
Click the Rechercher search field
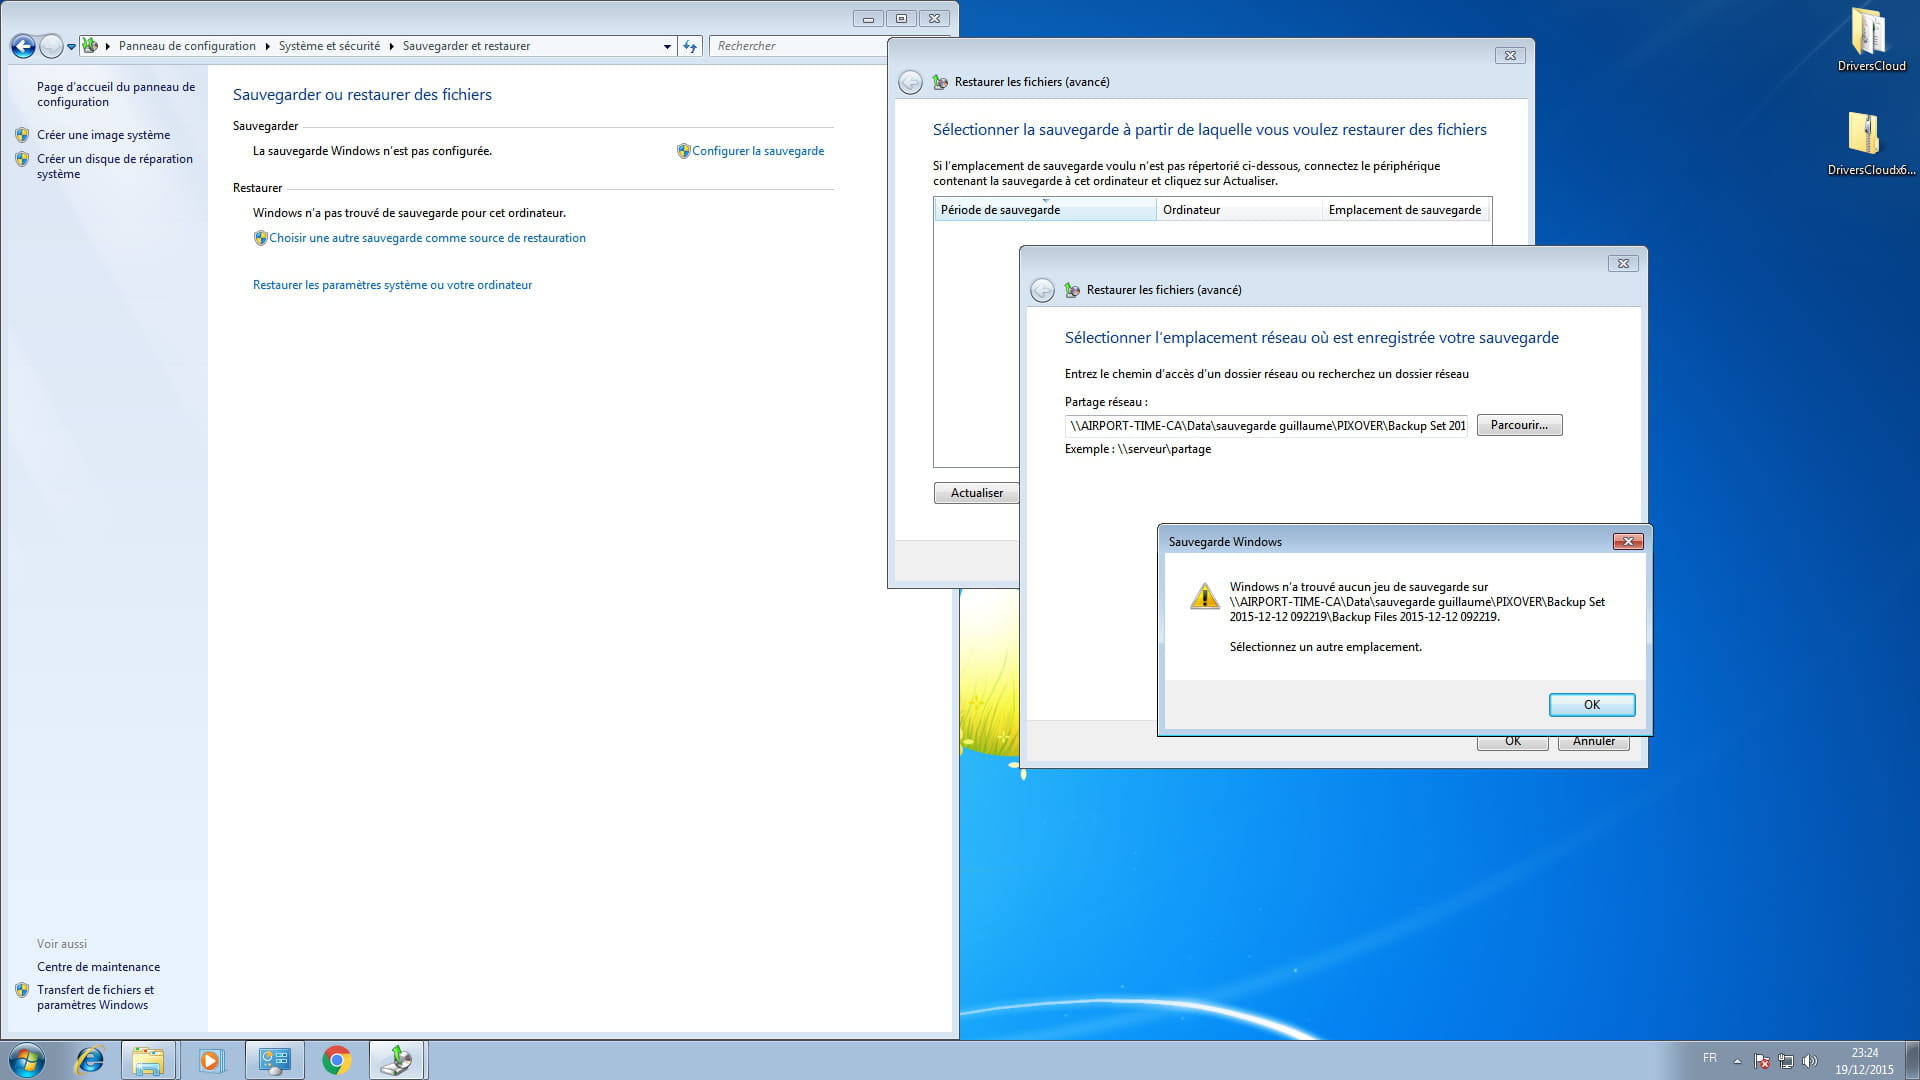point(800,46)
